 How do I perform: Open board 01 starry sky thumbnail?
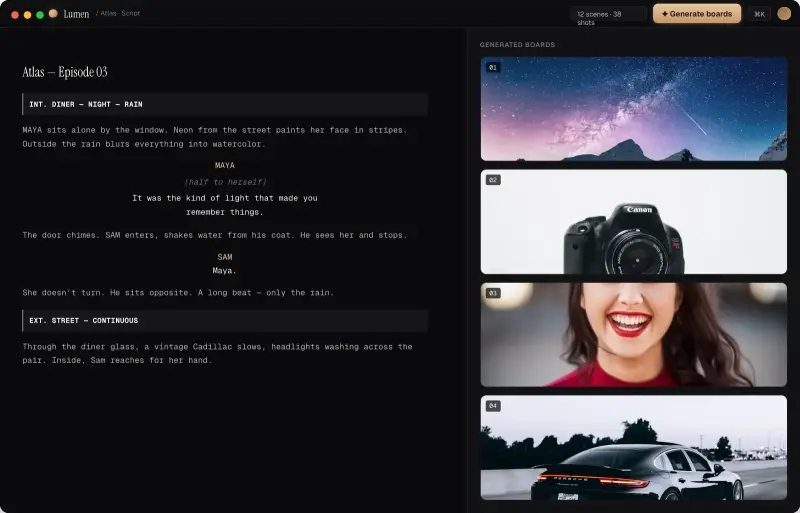point(634,109)
